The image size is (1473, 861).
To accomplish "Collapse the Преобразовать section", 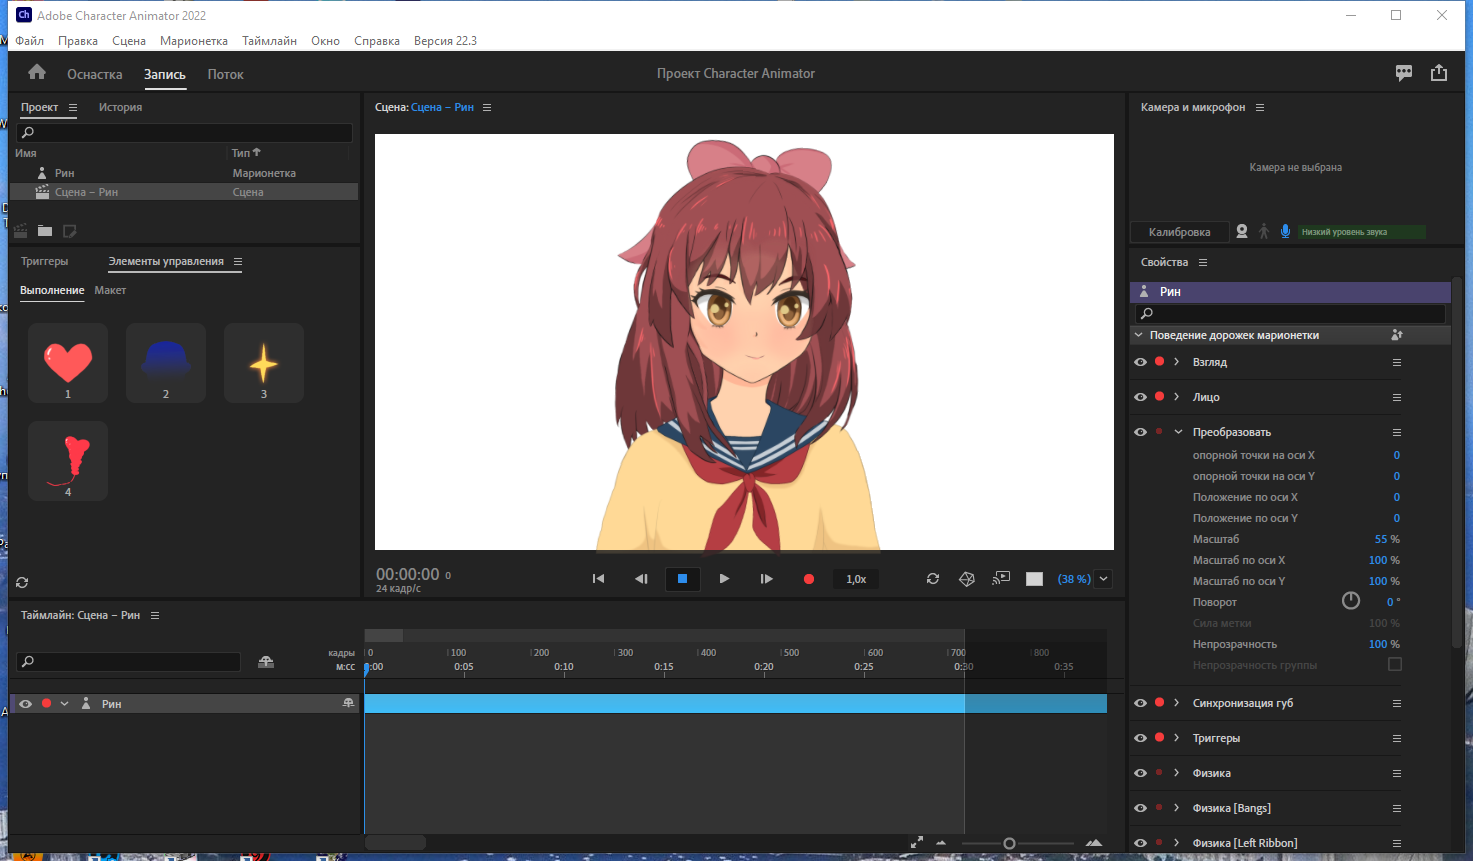I will coord(1178,432).
